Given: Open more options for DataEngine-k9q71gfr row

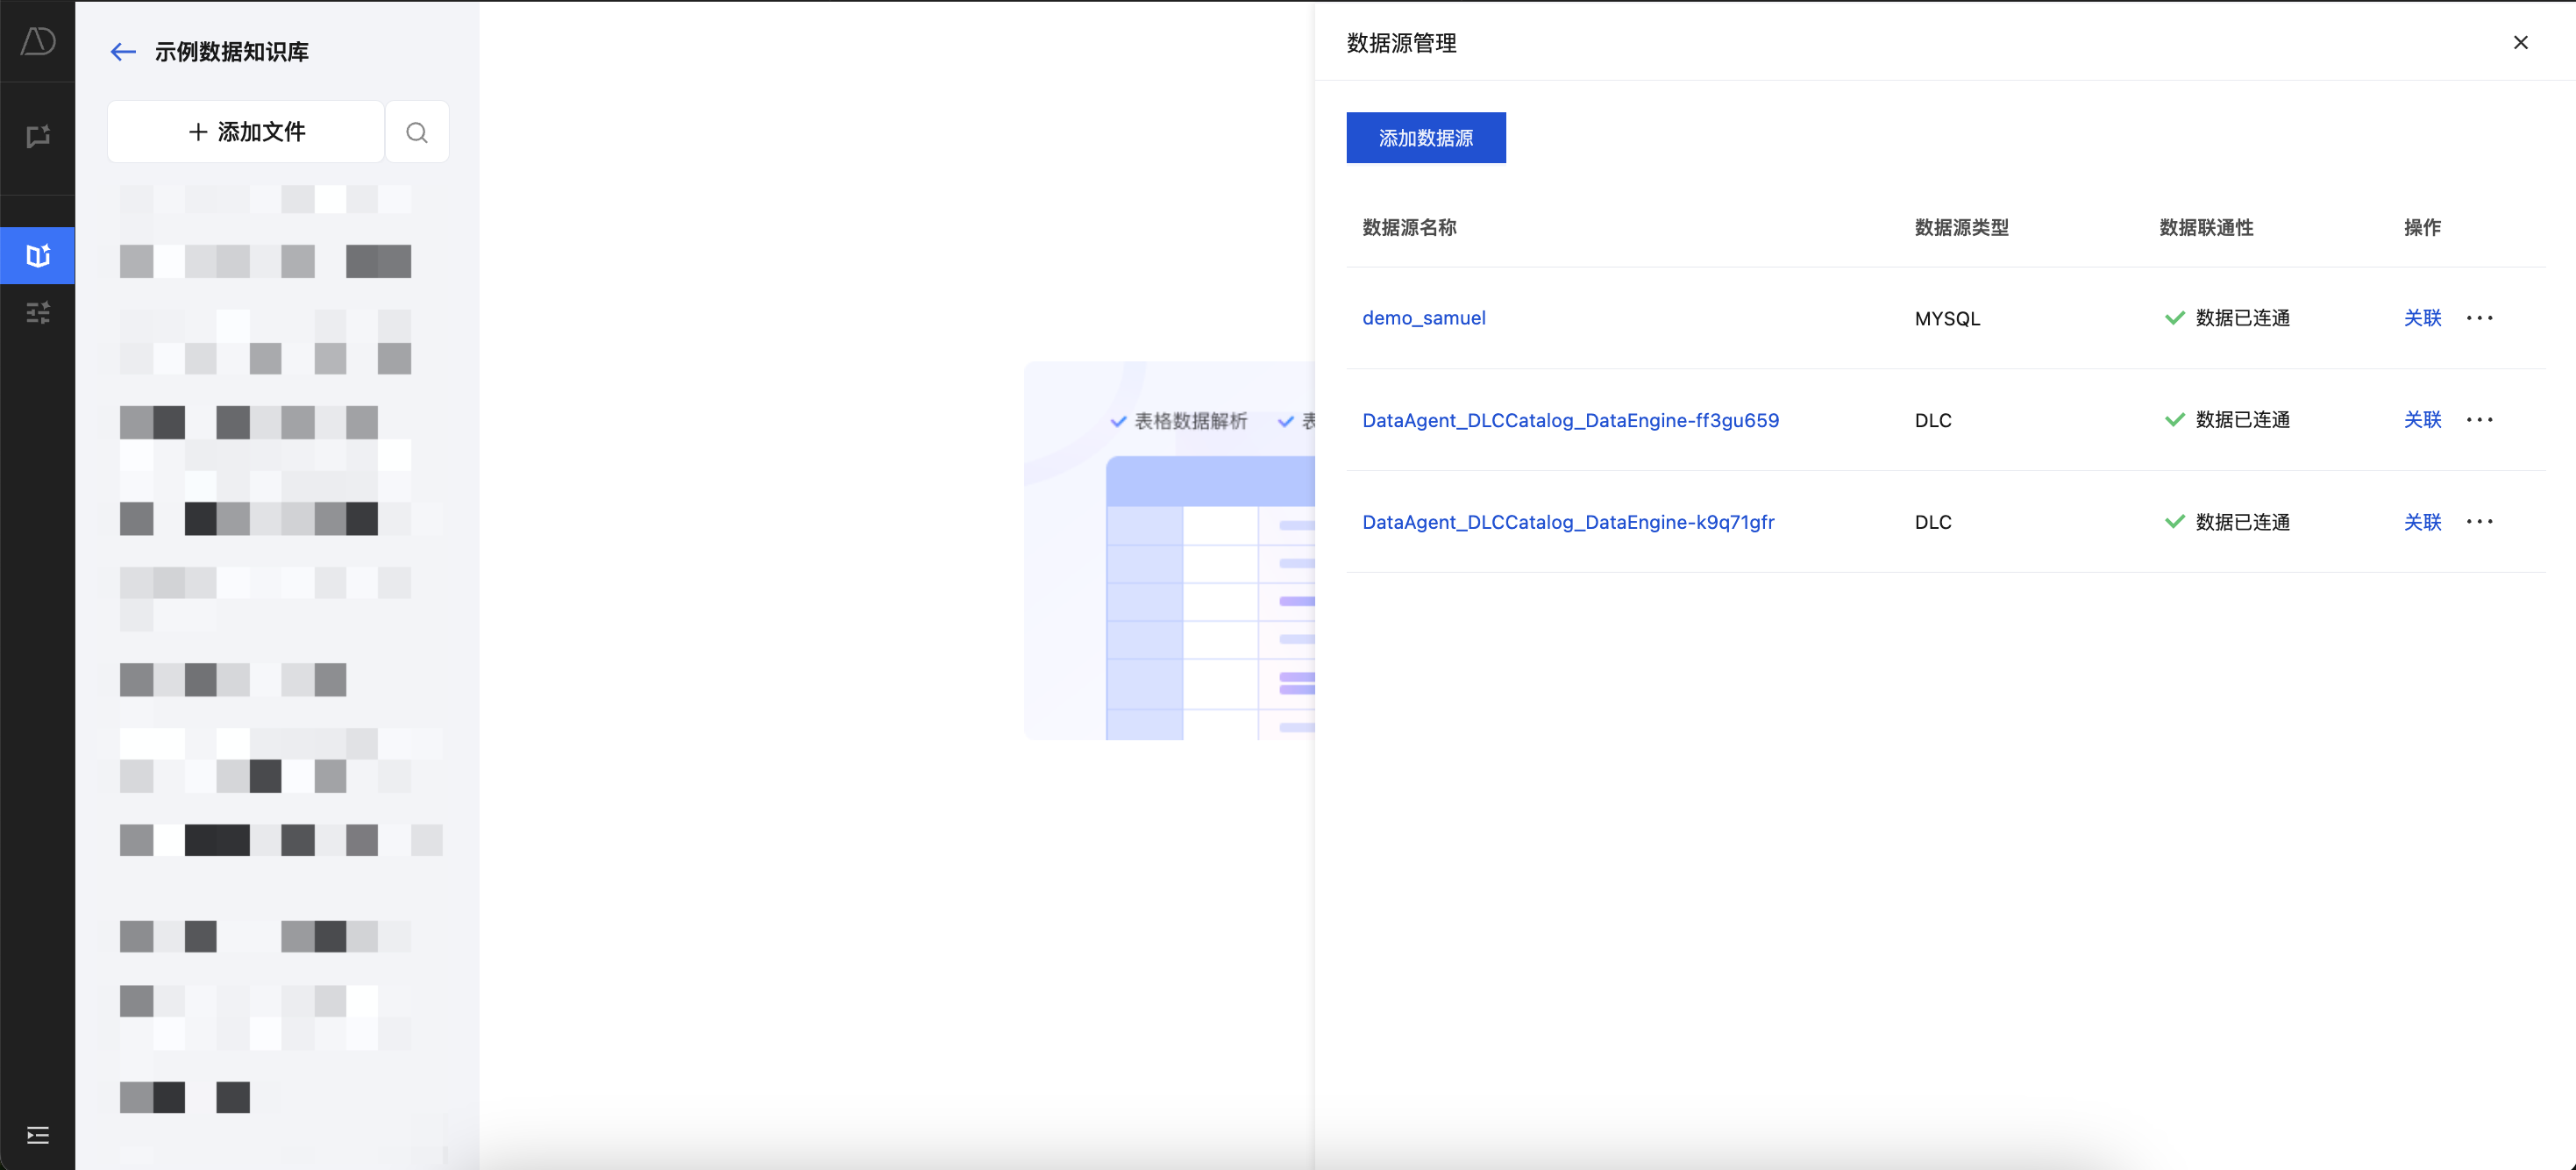Looking at the screenshot, I should coord(2479,522).
